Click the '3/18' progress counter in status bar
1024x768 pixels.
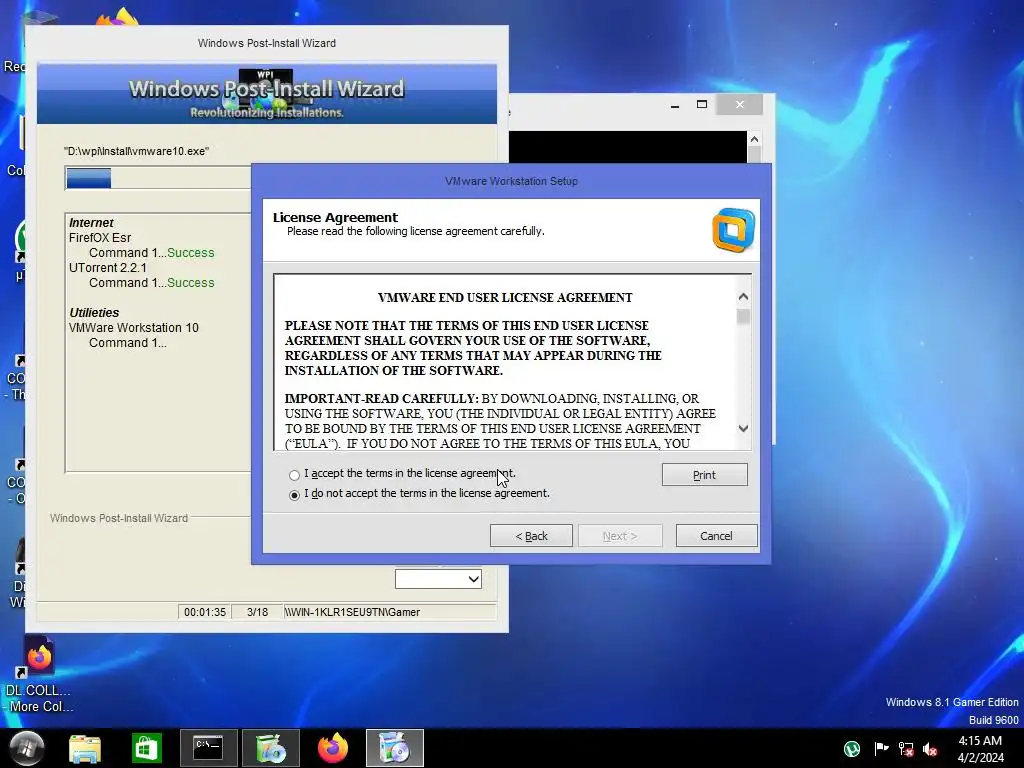point(257,612)
